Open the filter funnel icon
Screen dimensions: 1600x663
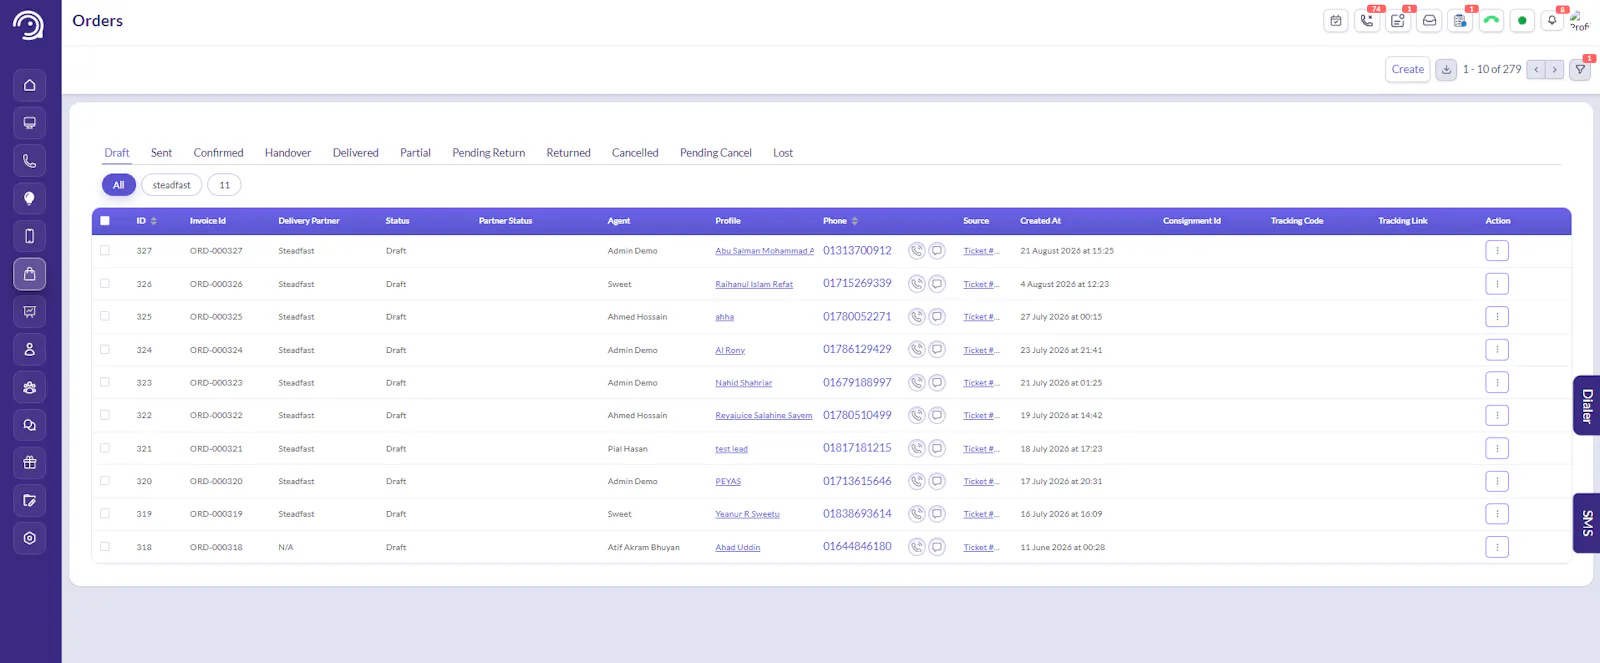coord(1580,69)
